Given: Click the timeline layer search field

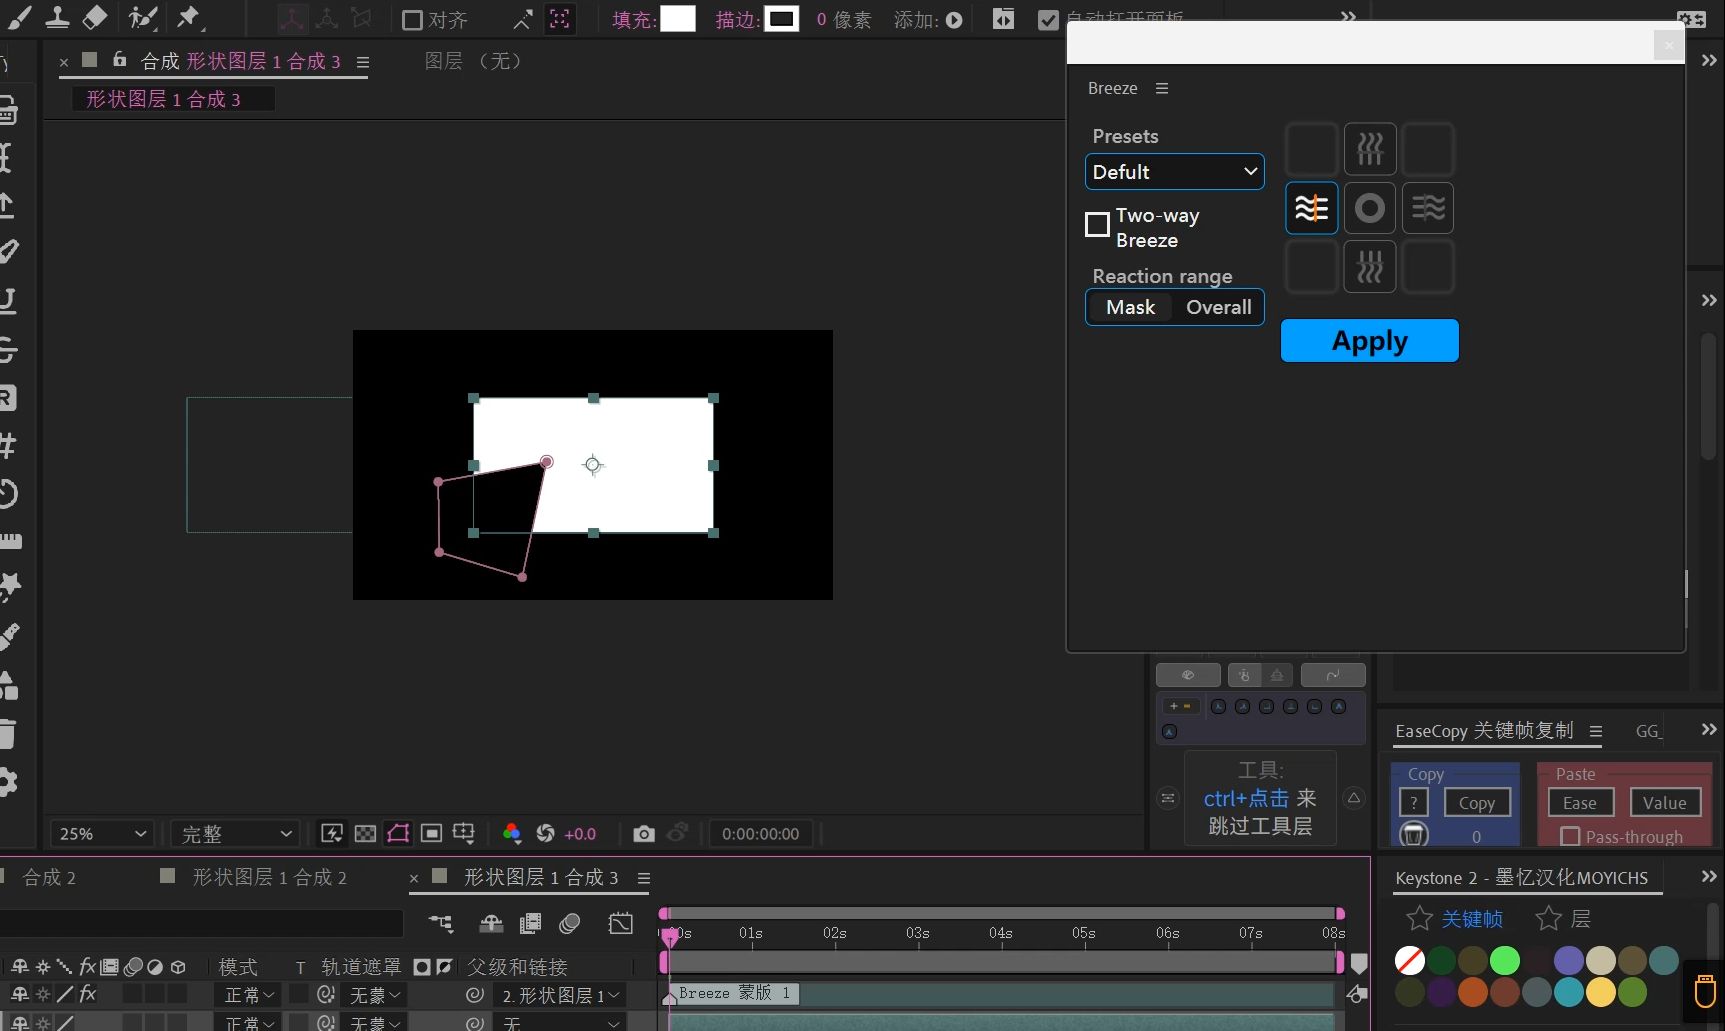Looking at the screenshot, I should (x=201, y=923).
